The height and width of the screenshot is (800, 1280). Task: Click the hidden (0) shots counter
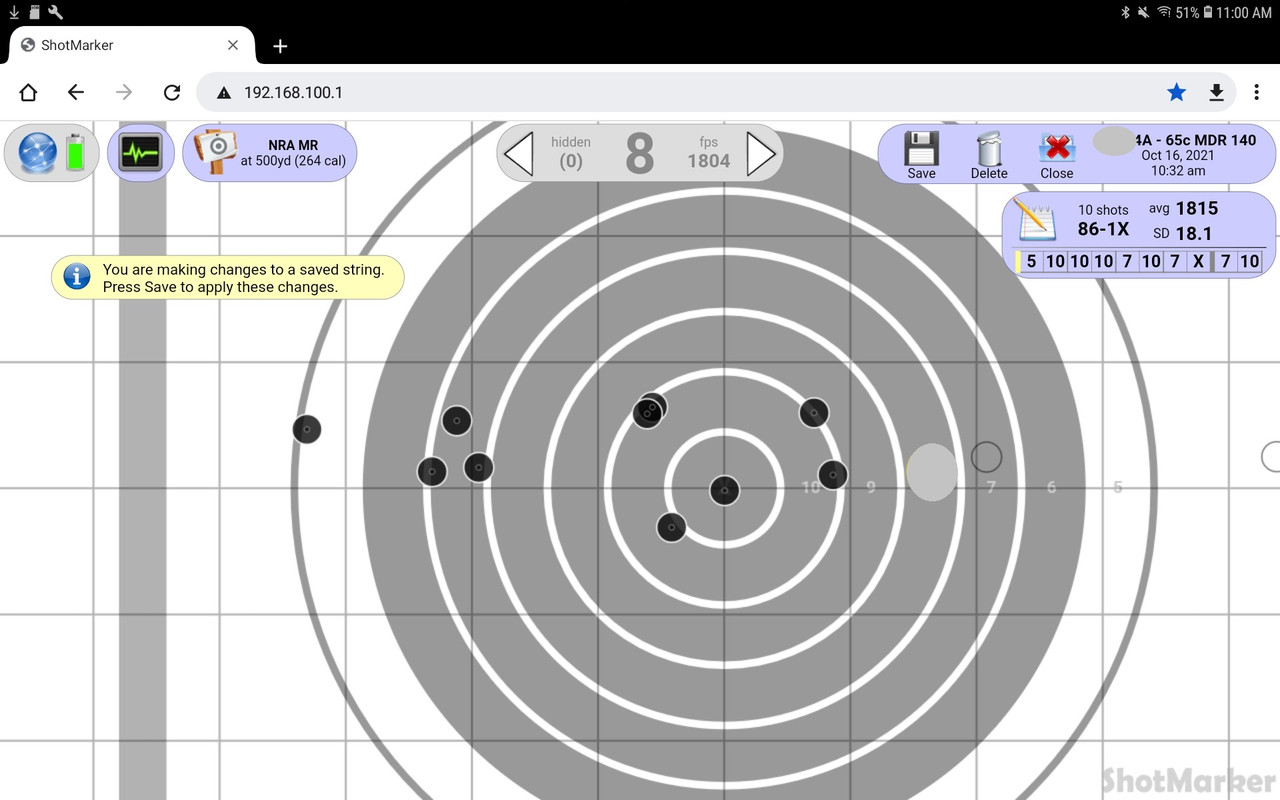(571, 153)
